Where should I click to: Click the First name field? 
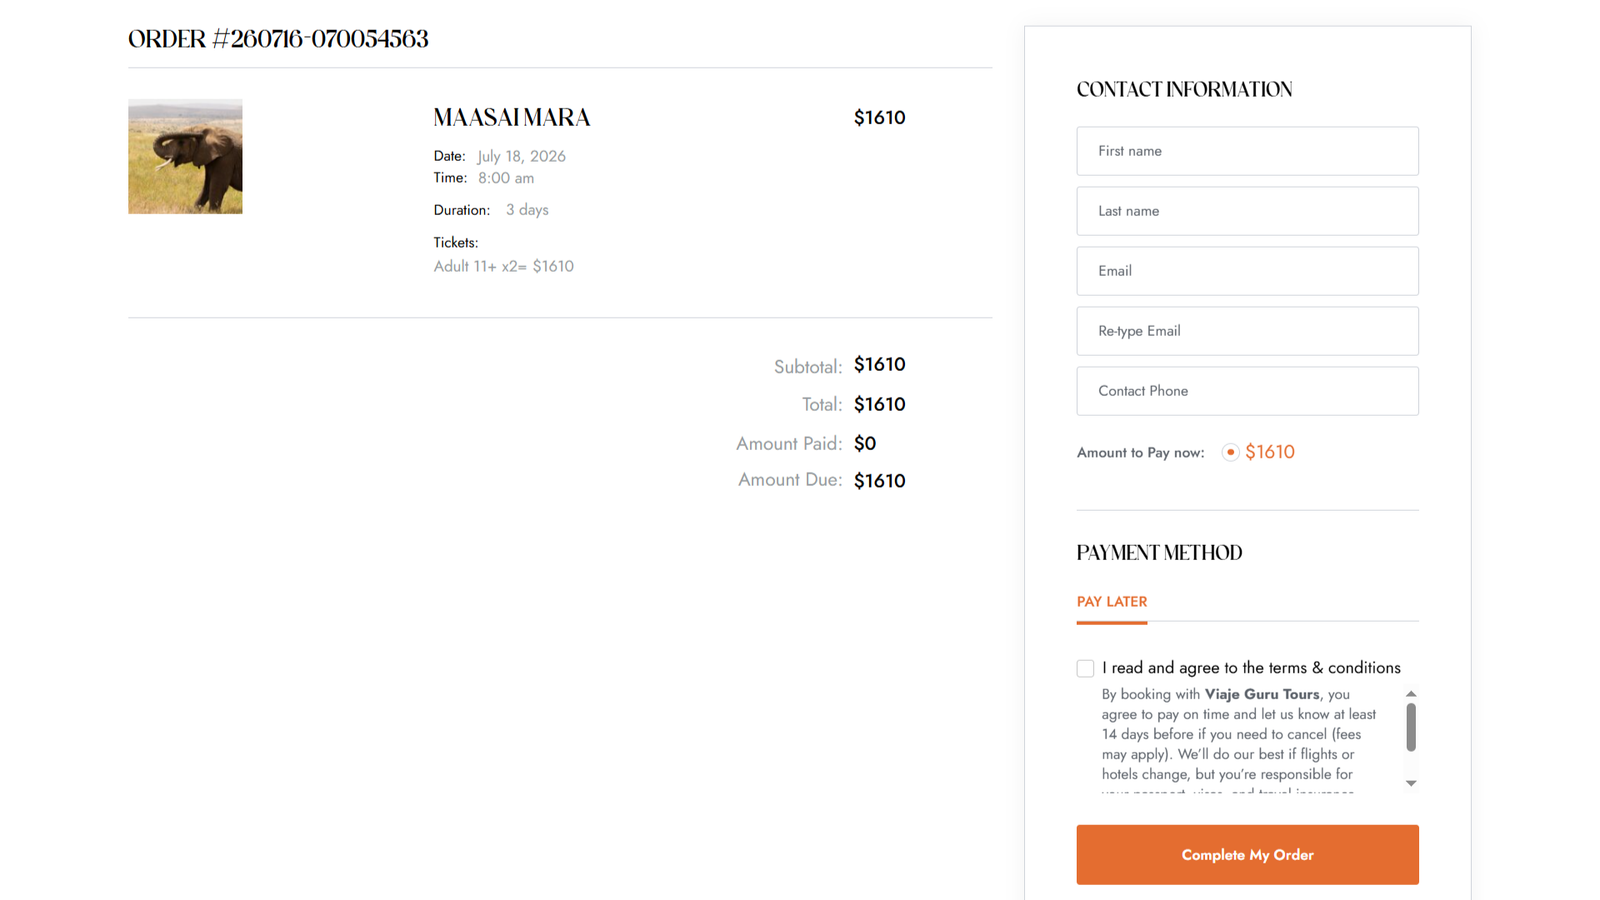coord(1247,151)
